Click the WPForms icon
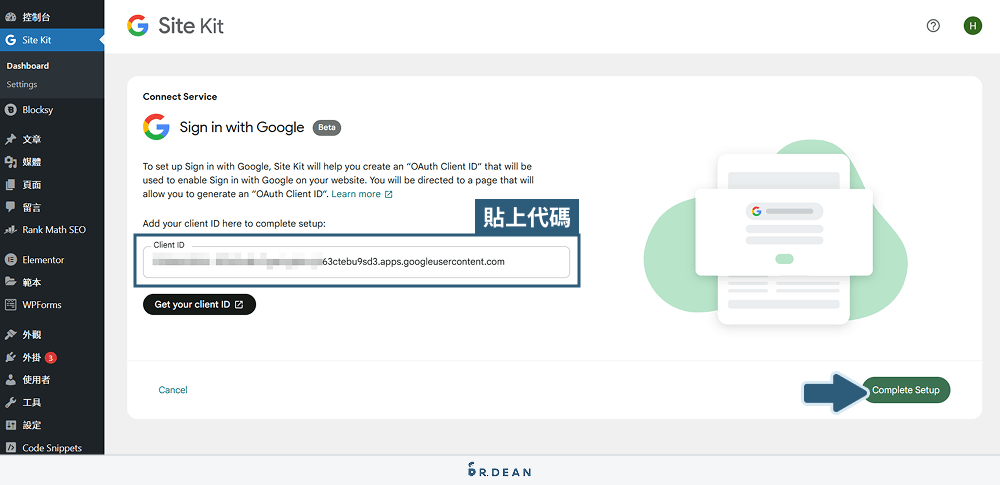Viewport: 1000px width, 485px height. tap(10, 304)
